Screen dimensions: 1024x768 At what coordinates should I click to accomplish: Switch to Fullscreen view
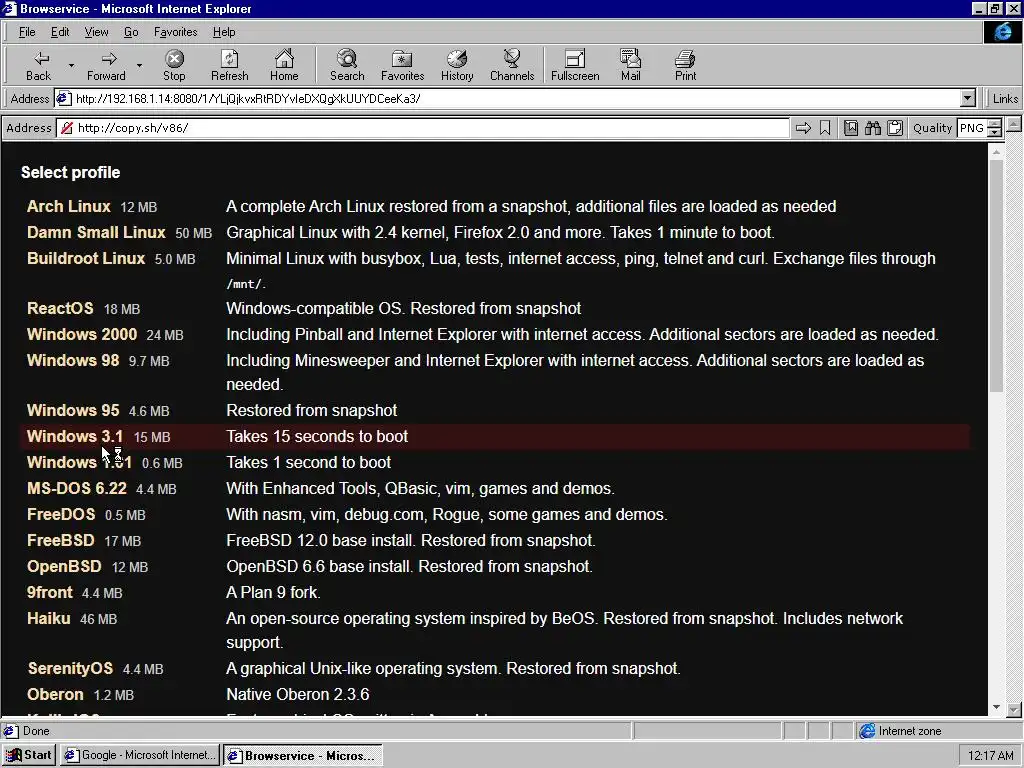pos(575,65)
